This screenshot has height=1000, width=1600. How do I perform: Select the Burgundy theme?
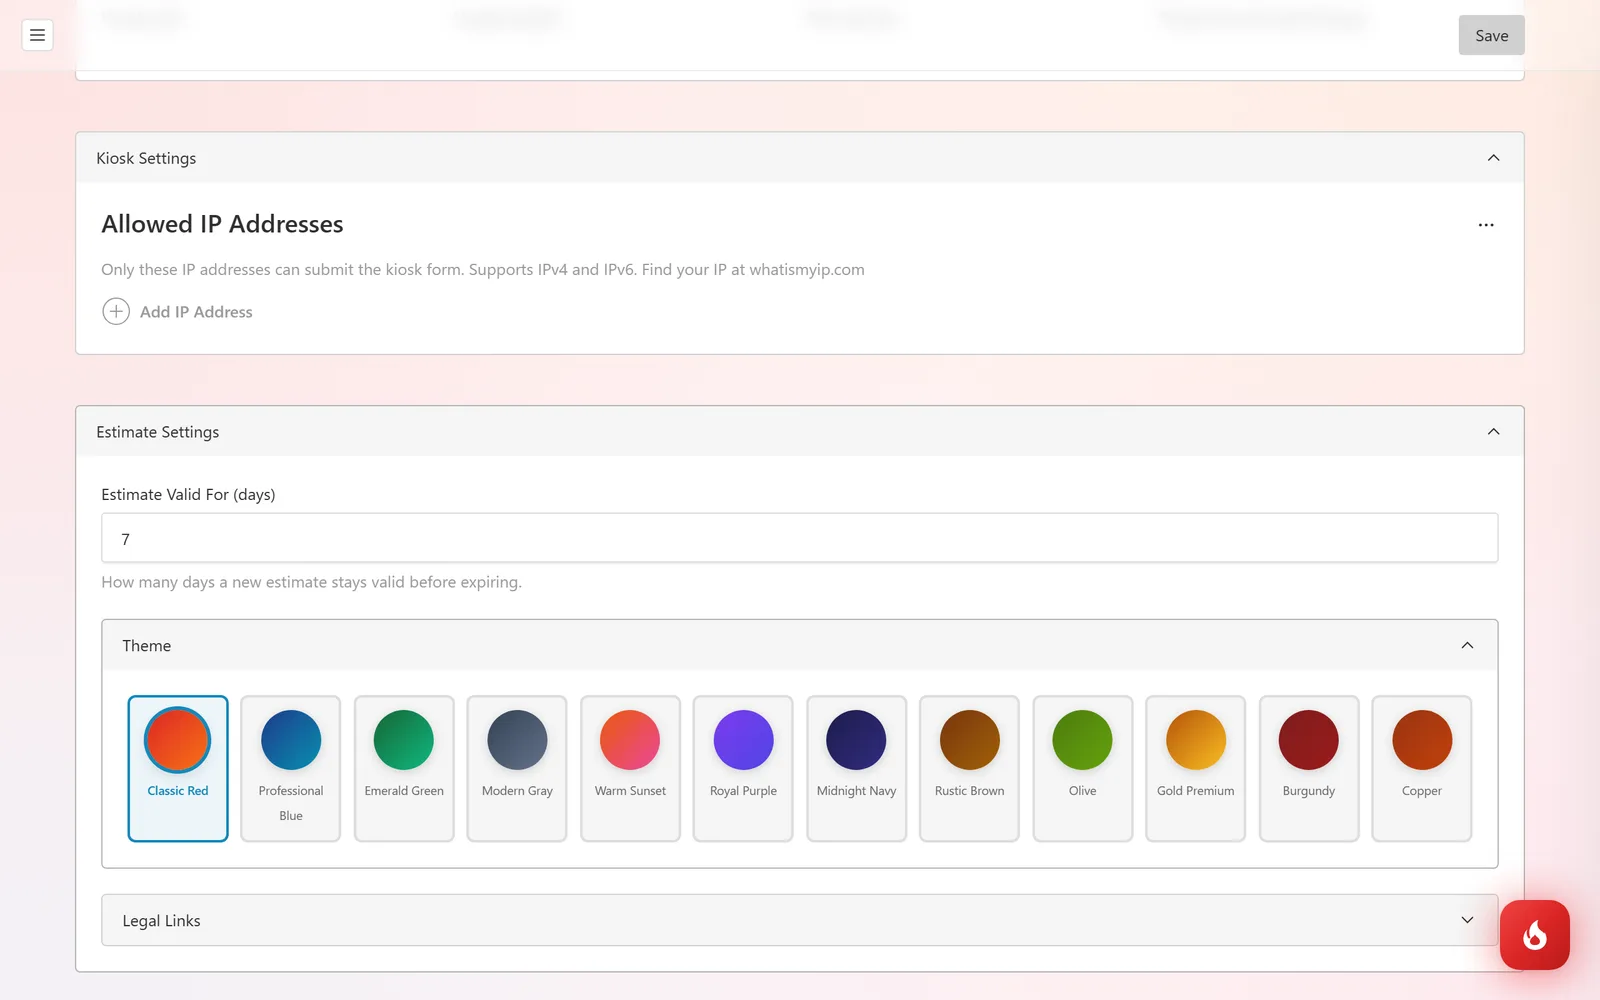pos(1308,768)
